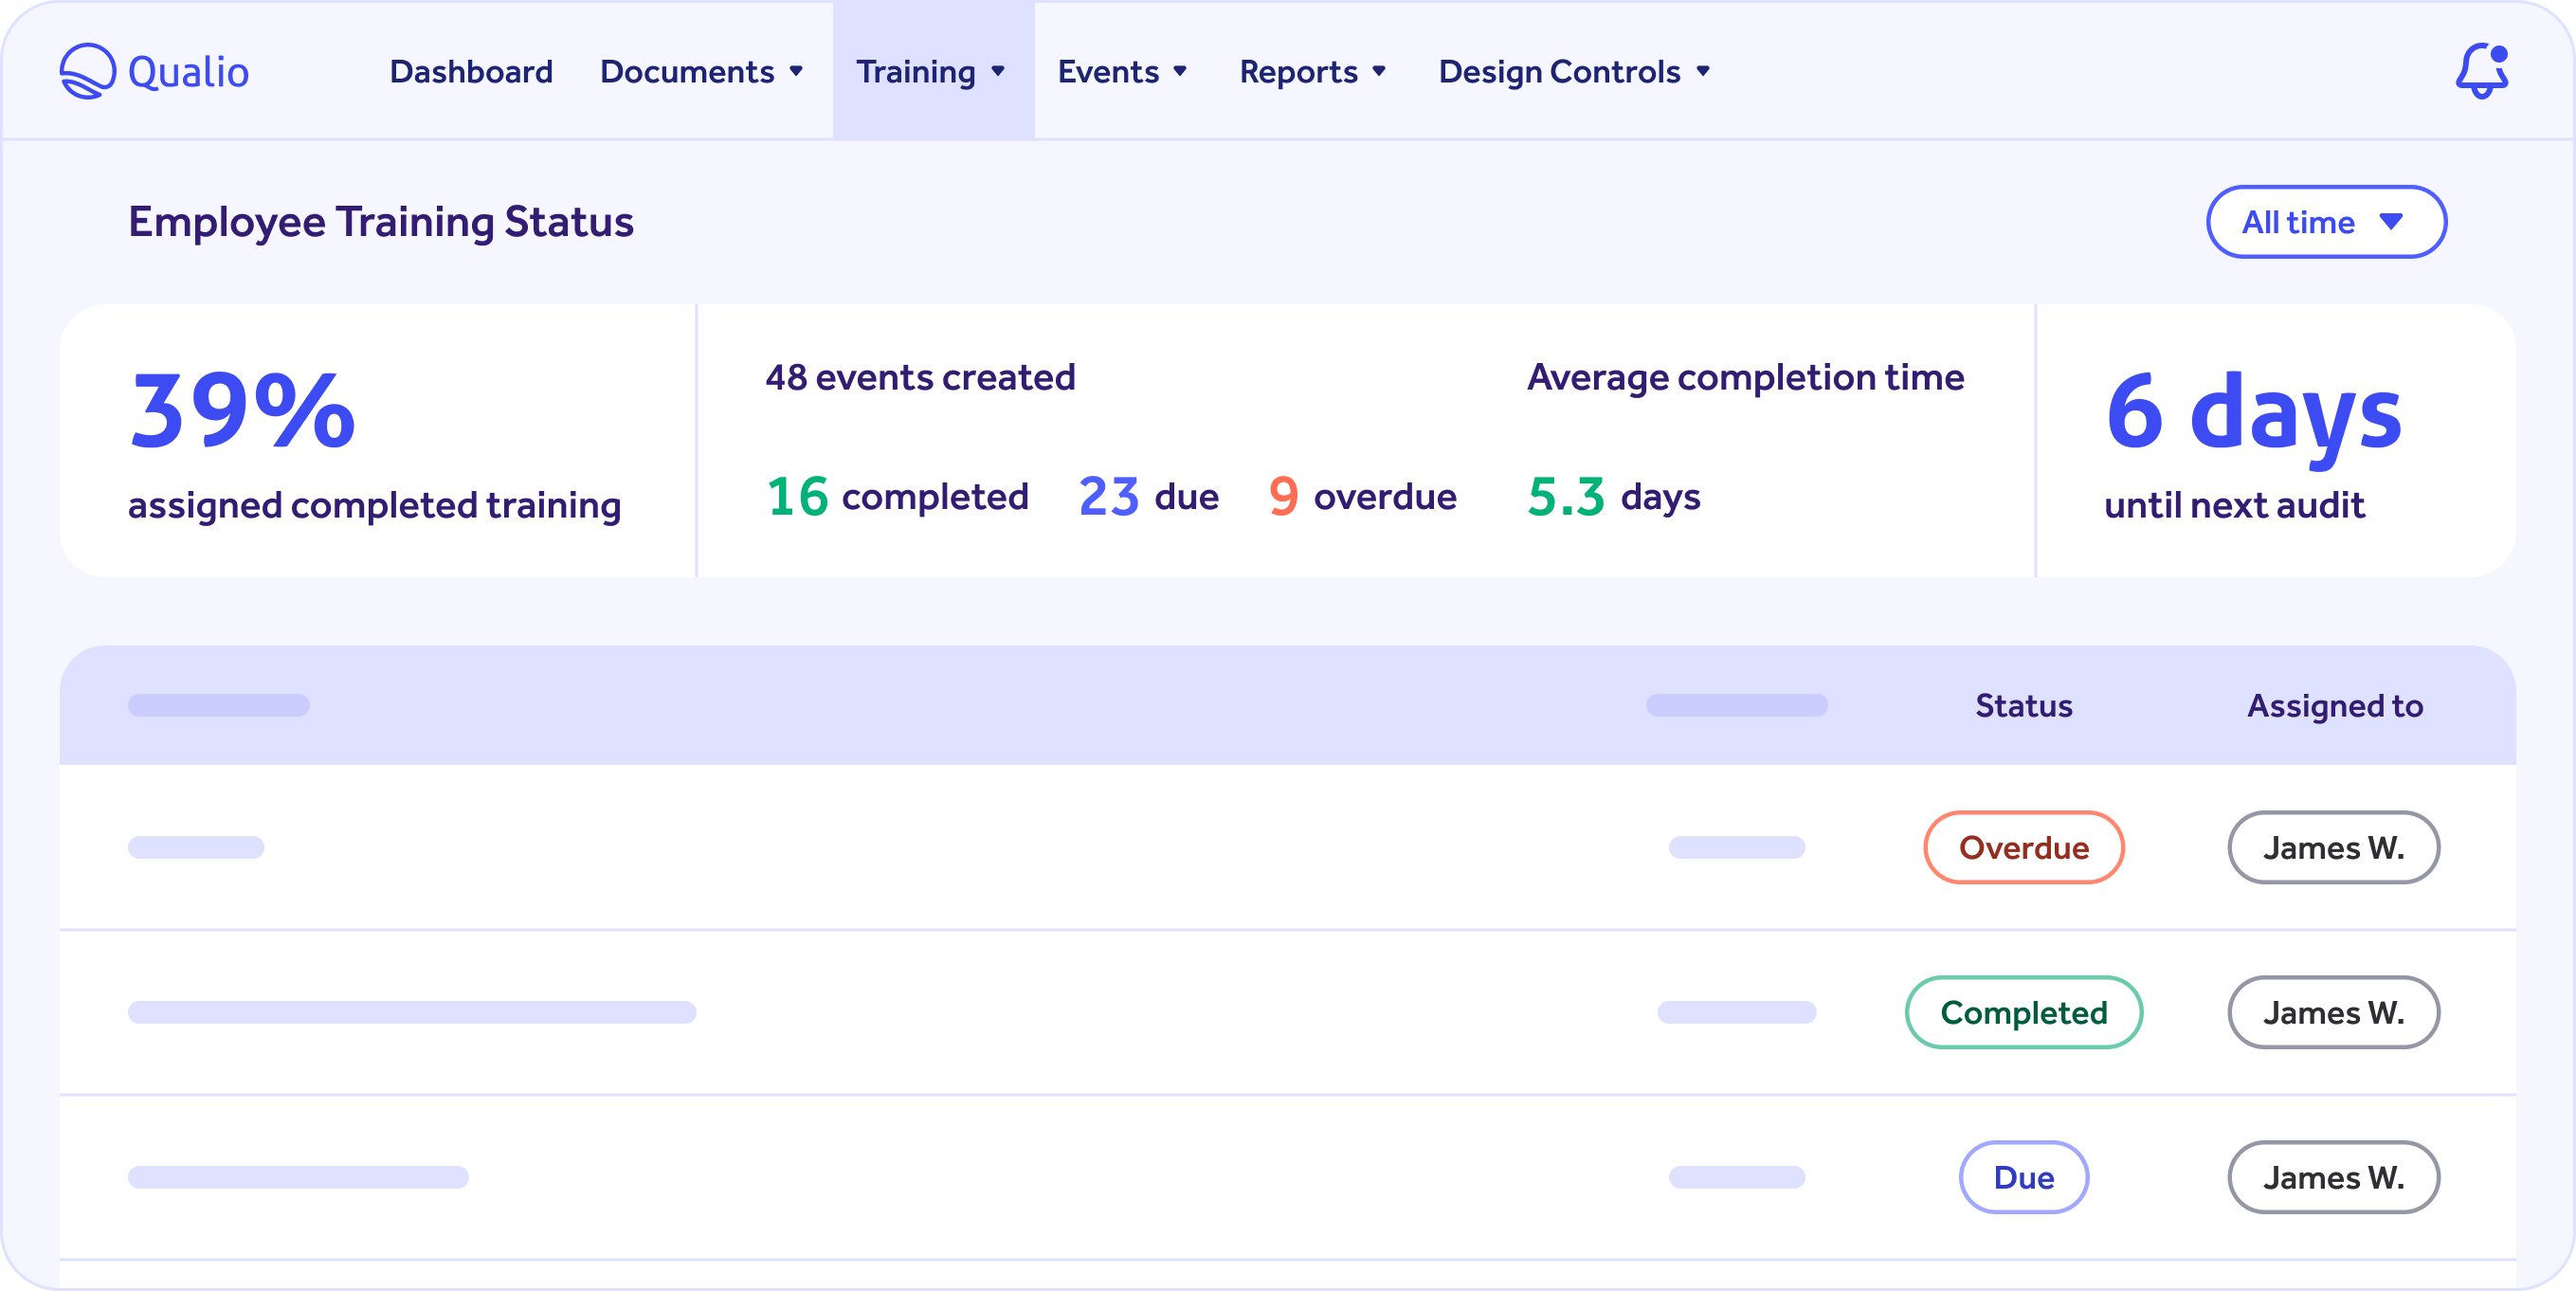
Task: Click the Completed status badge
Action: click(2023, 1012)
